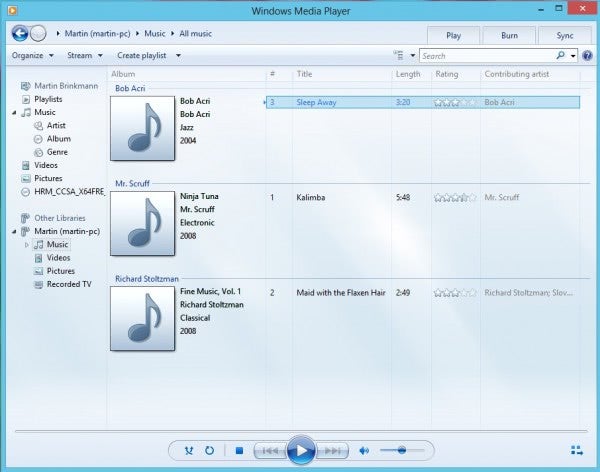Click the Mr. Scruff group header
This screenshot has width=600, height=472.
click(x=132, y=184)
